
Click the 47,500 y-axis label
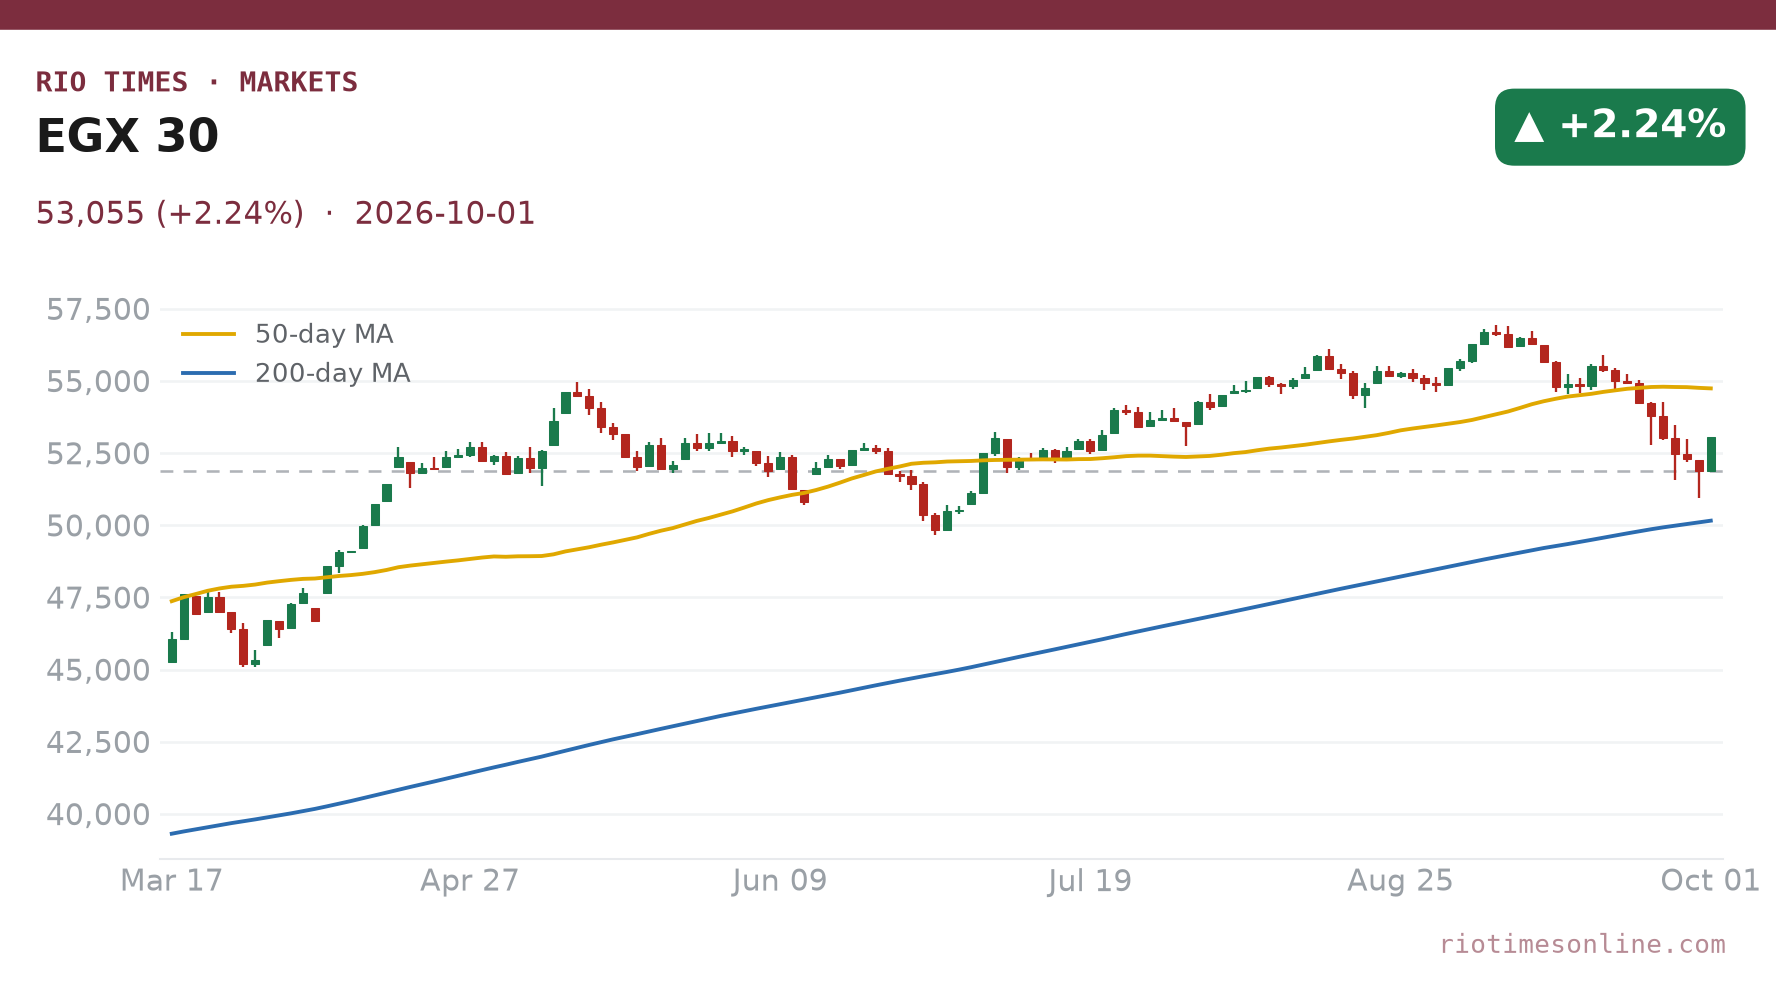(99, 598)
